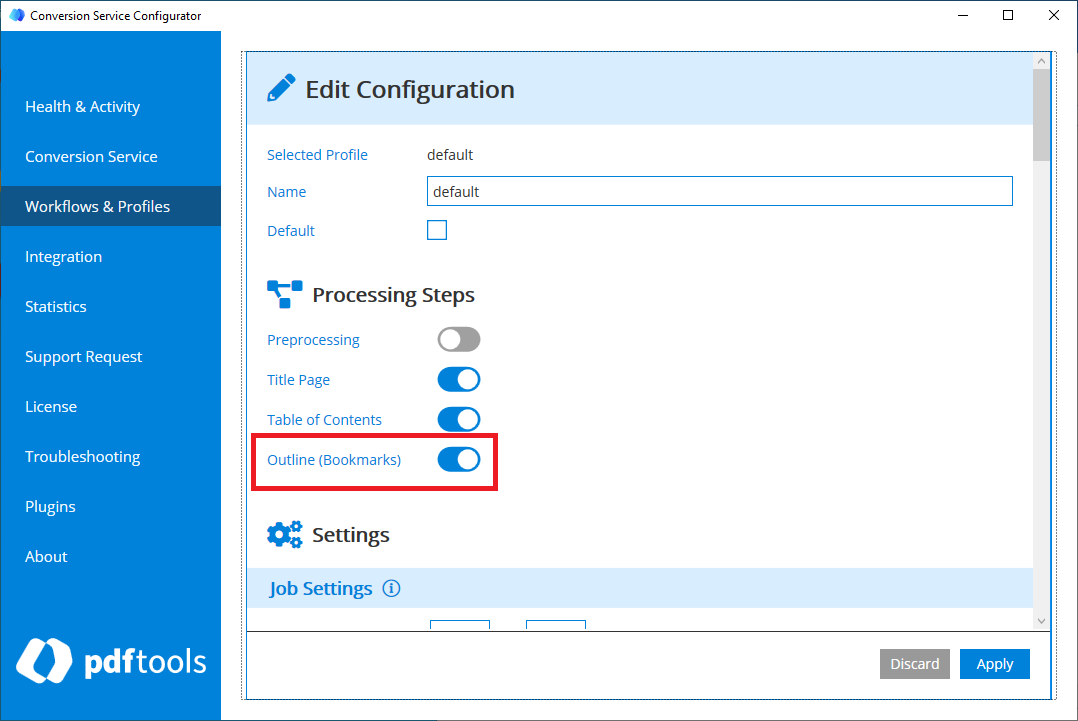
Task: Click the scroll up arrow
Action: click(1041, 61)
